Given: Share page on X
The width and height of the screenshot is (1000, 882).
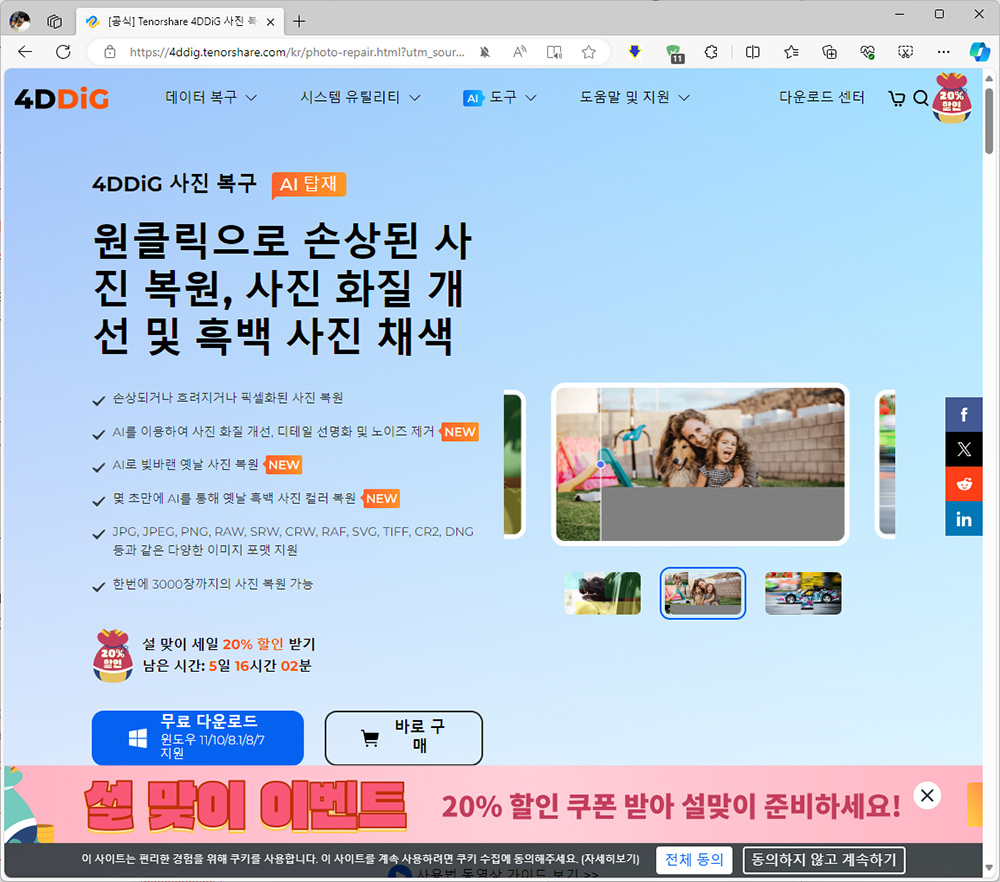Looking at the screenshot, I should [964, 449].
